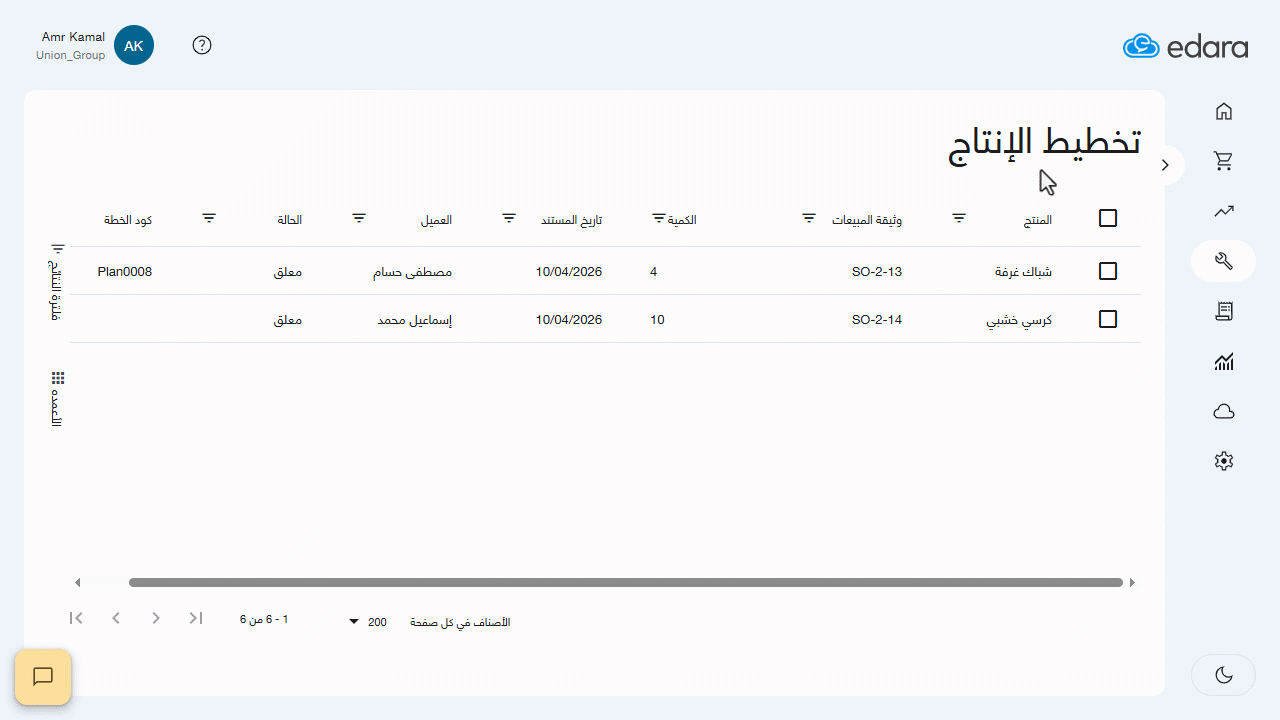Check the row checkbox for شباك غرفة
Screen dimensions: 1280x720
coord(1108,271)
